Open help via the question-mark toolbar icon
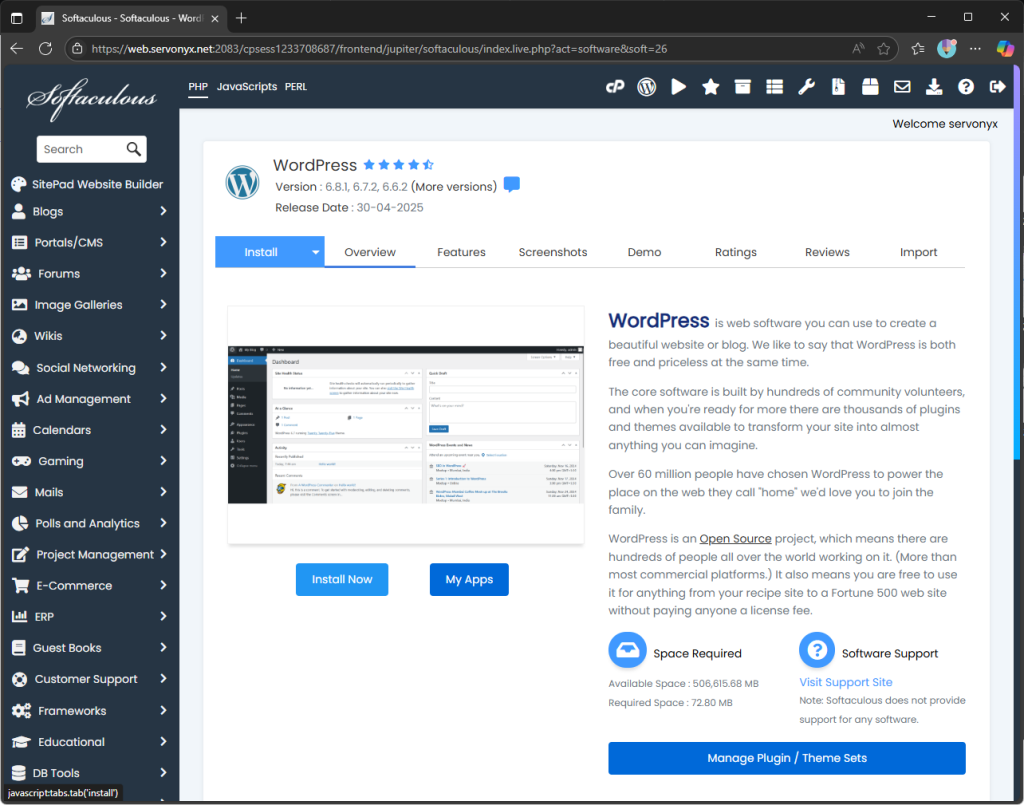The image size is (1024, 805). click(x=966, y=87)
